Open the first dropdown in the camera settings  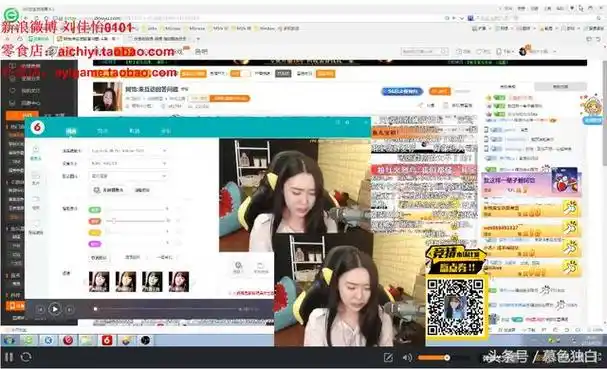click(x=129, y=150)
